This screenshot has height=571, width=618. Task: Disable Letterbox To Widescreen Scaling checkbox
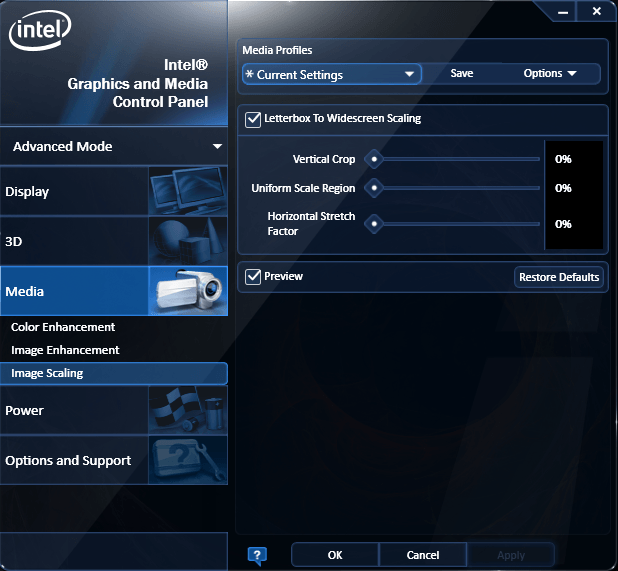[253, 119]
